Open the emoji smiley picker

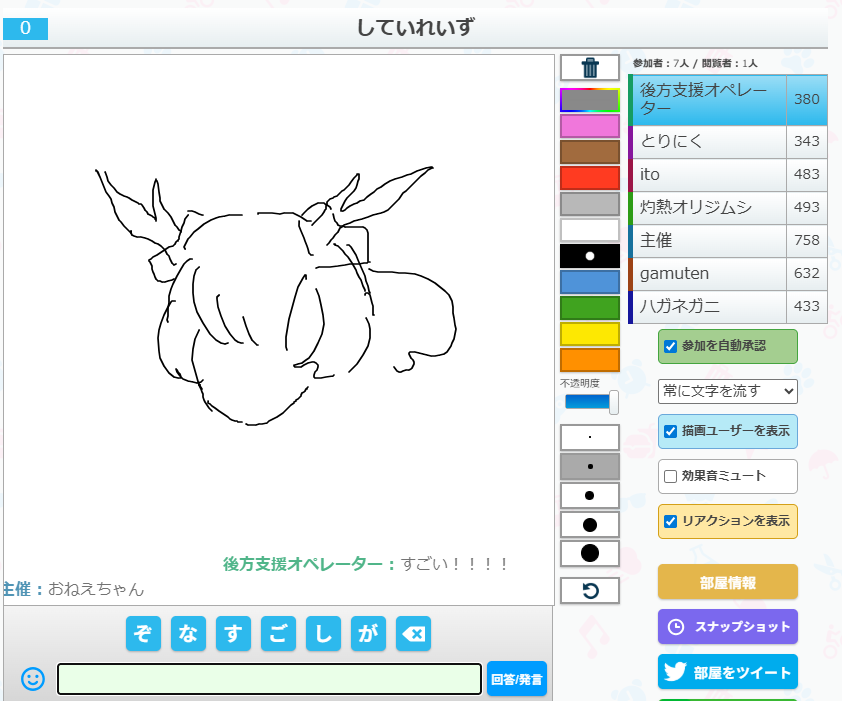[33, 679]
